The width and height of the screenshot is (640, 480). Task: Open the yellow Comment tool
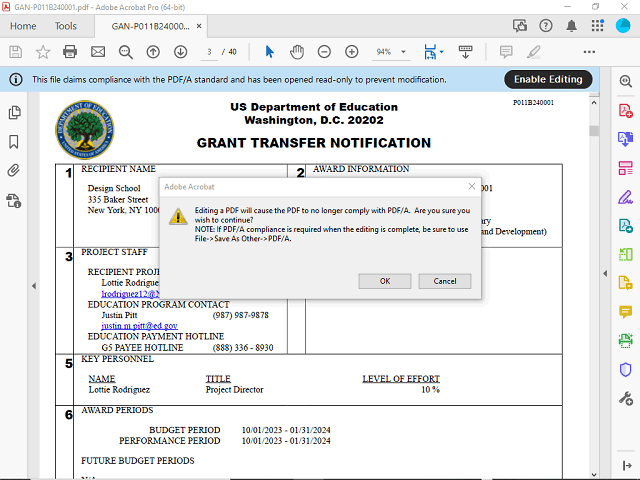click(625, 312)
